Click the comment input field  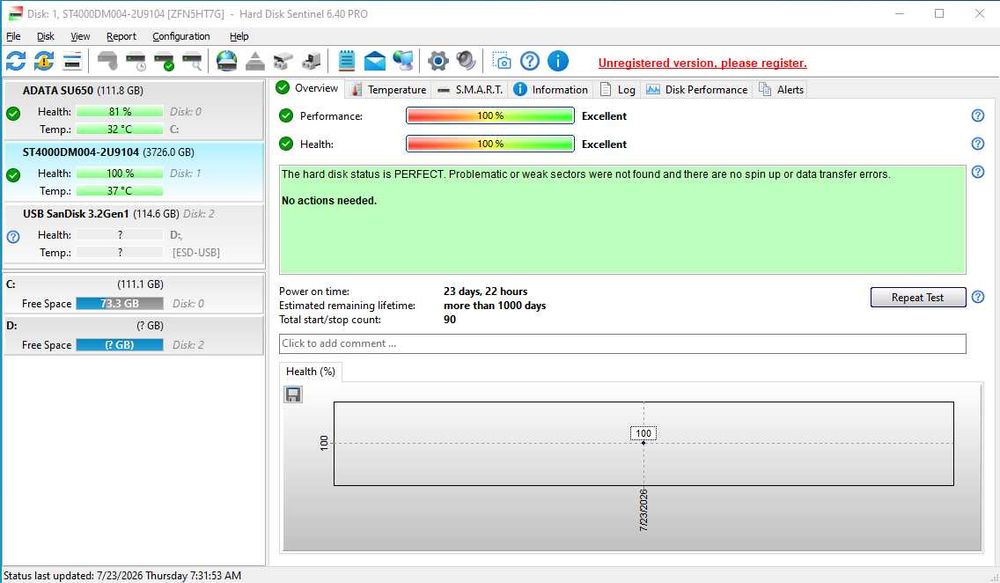(x=622, y=343)
